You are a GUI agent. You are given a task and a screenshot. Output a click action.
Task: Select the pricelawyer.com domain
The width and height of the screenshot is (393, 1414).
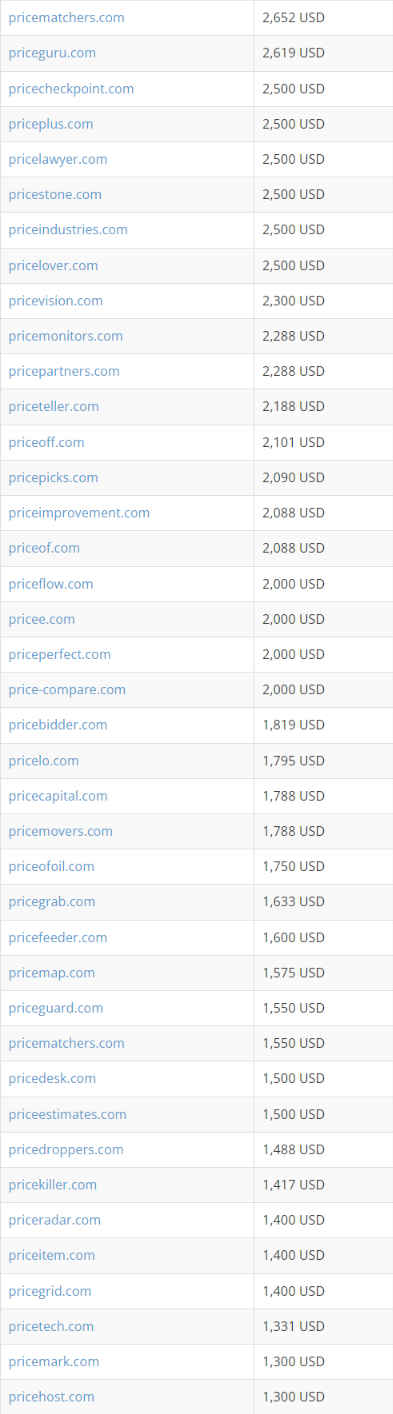[58, 159]
